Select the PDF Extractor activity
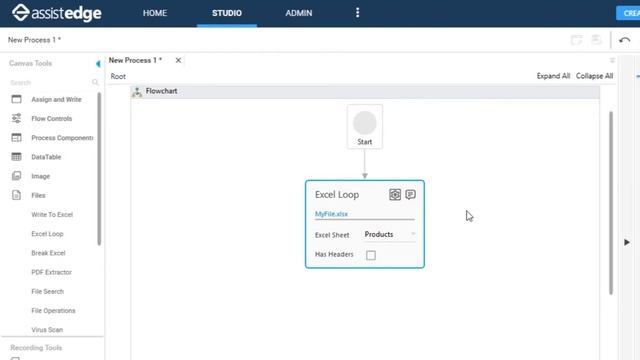640x360 pixels. click(51, 272)
